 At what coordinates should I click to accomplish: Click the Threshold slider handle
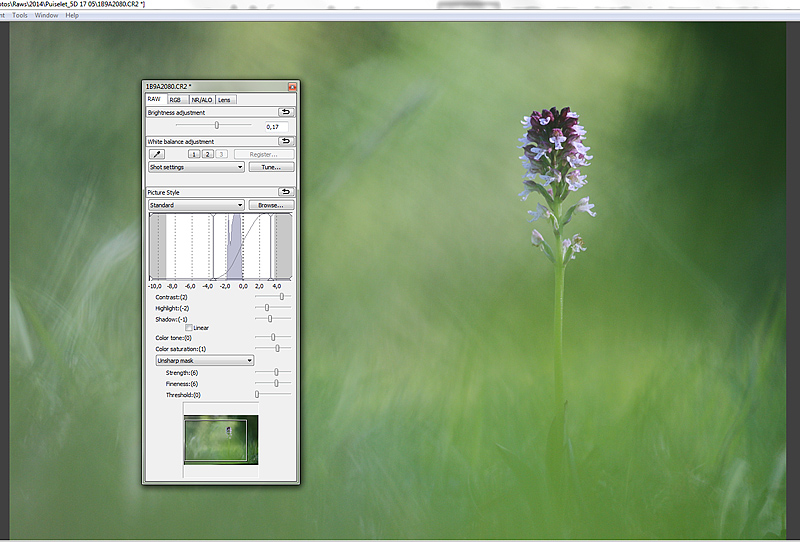(x=257, y=395)
